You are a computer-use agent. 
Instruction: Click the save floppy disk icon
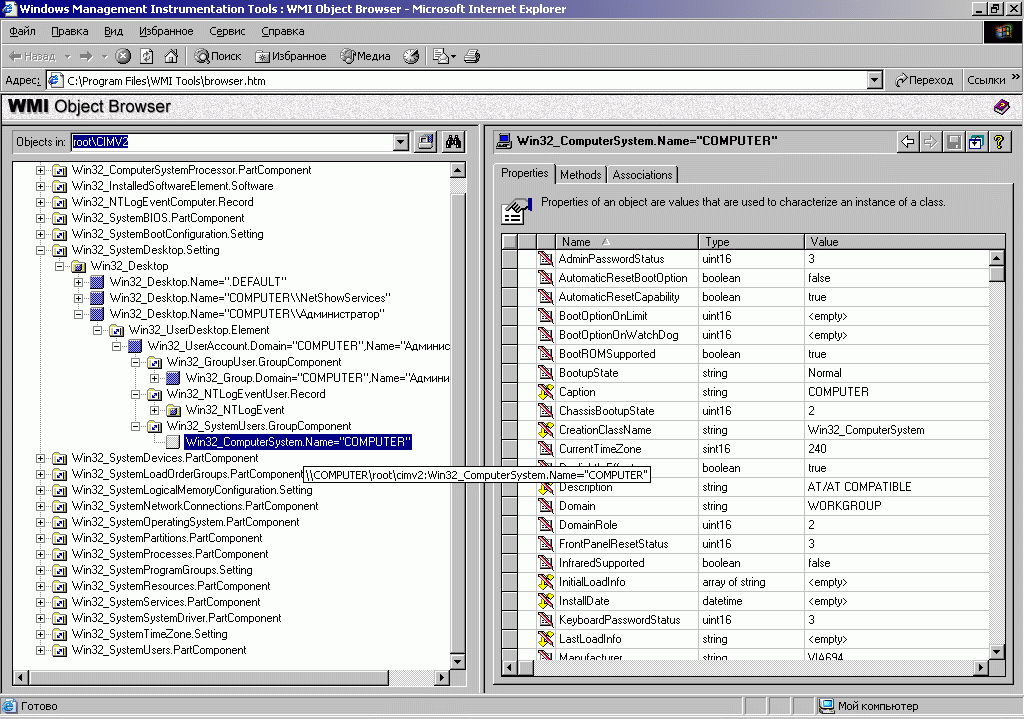953,142
